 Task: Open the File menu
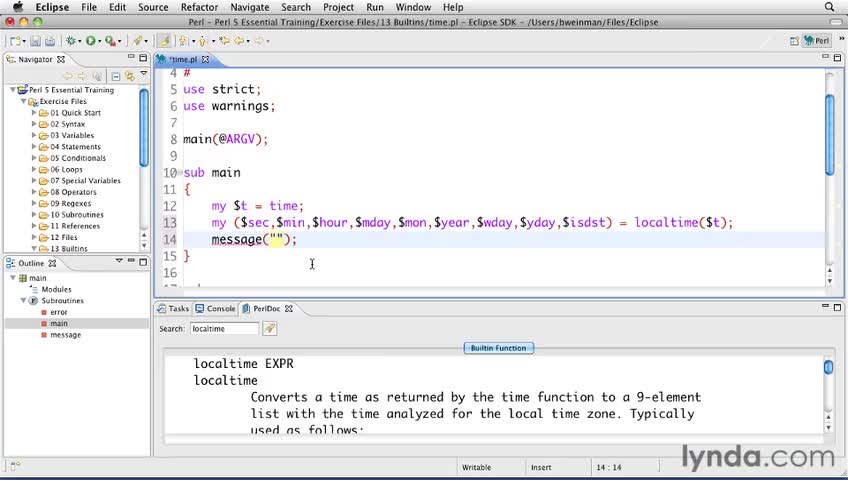pos(89,7)
